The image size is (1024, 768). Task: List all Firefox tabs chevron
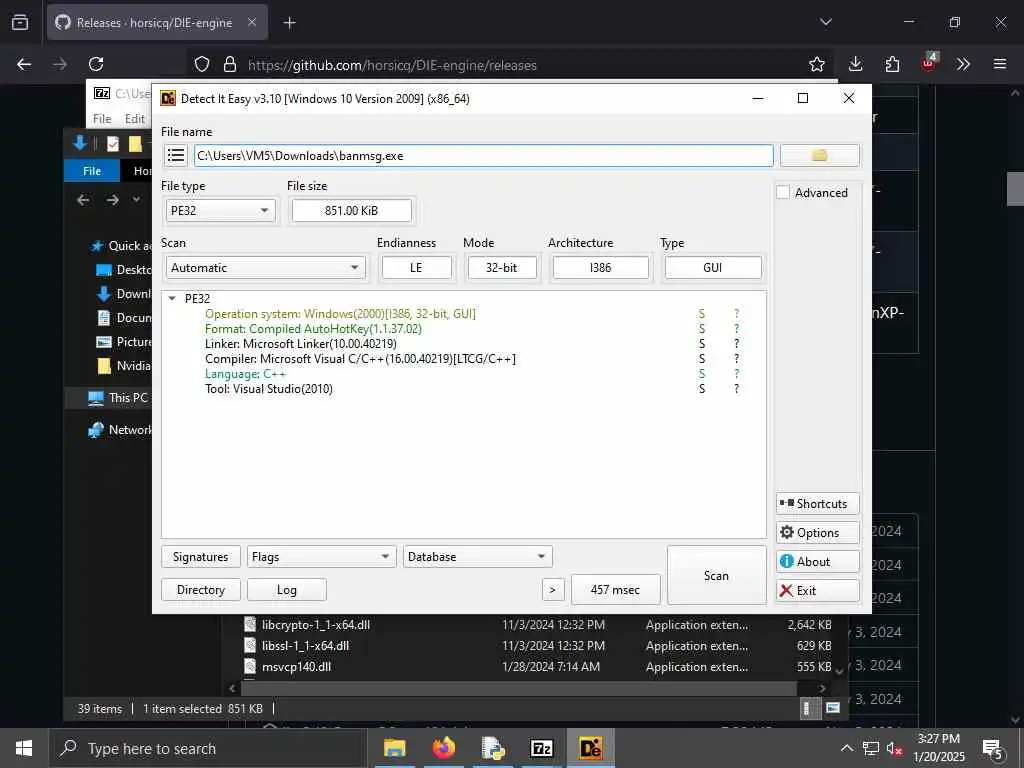tap(825, 22)
